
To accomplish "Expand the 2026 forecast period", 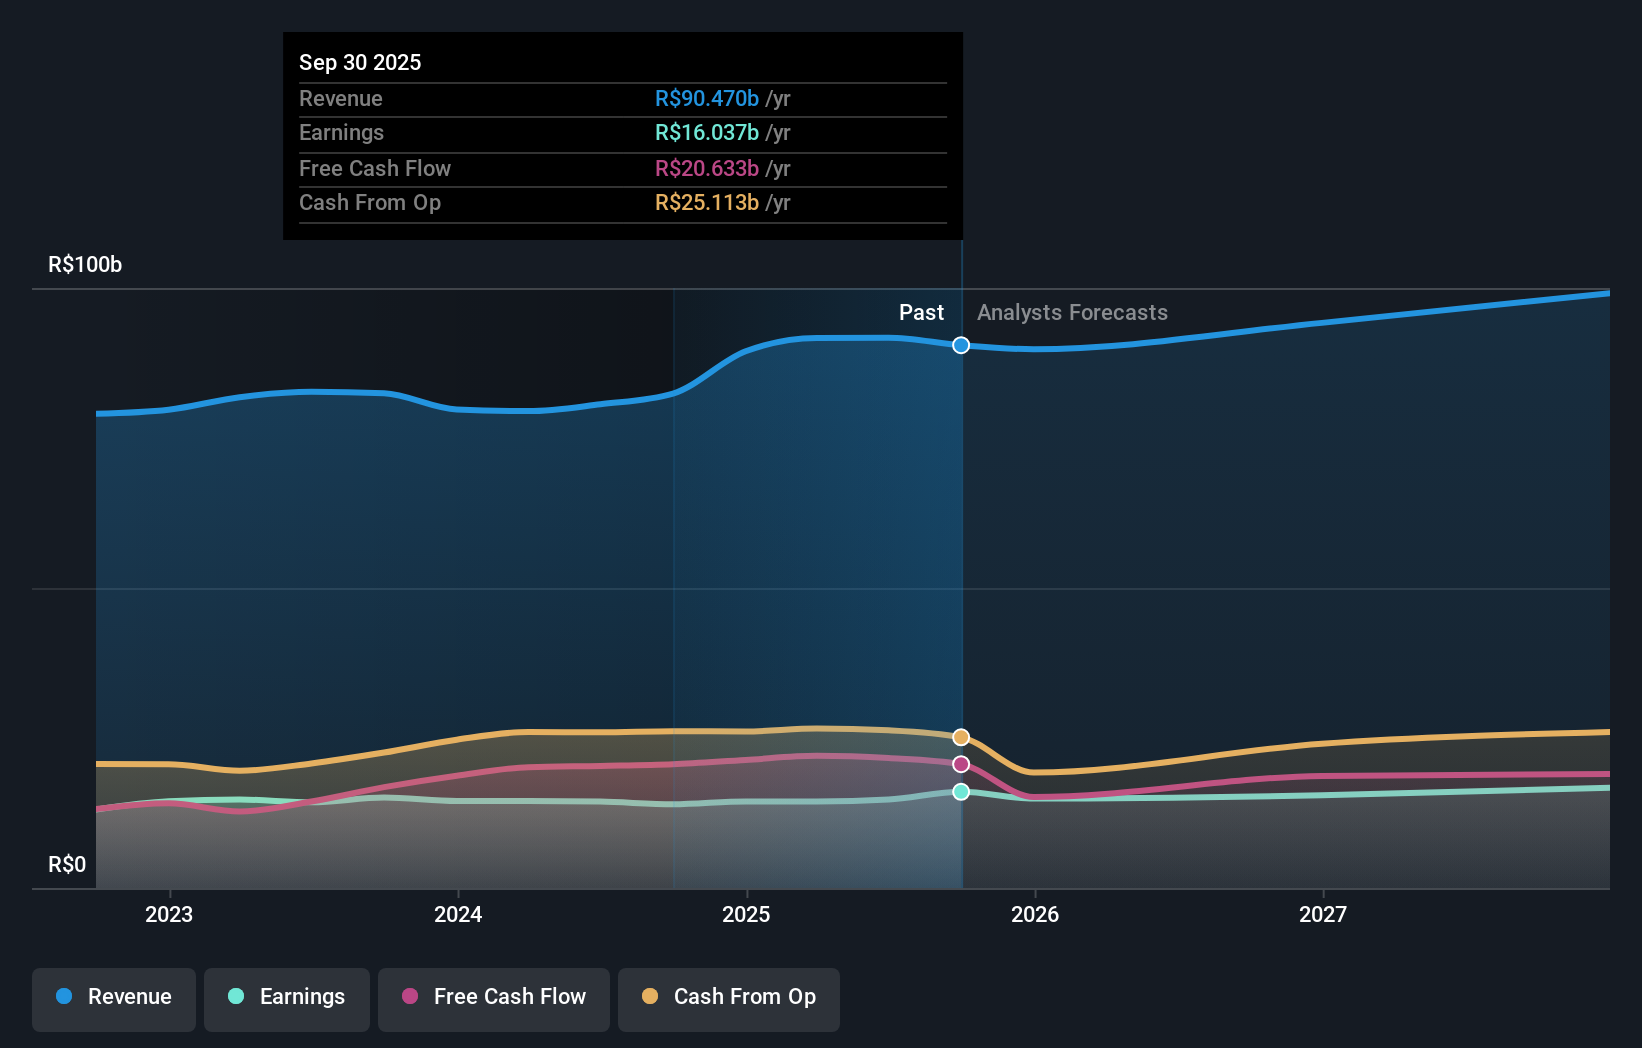I will pos(1036,914).
